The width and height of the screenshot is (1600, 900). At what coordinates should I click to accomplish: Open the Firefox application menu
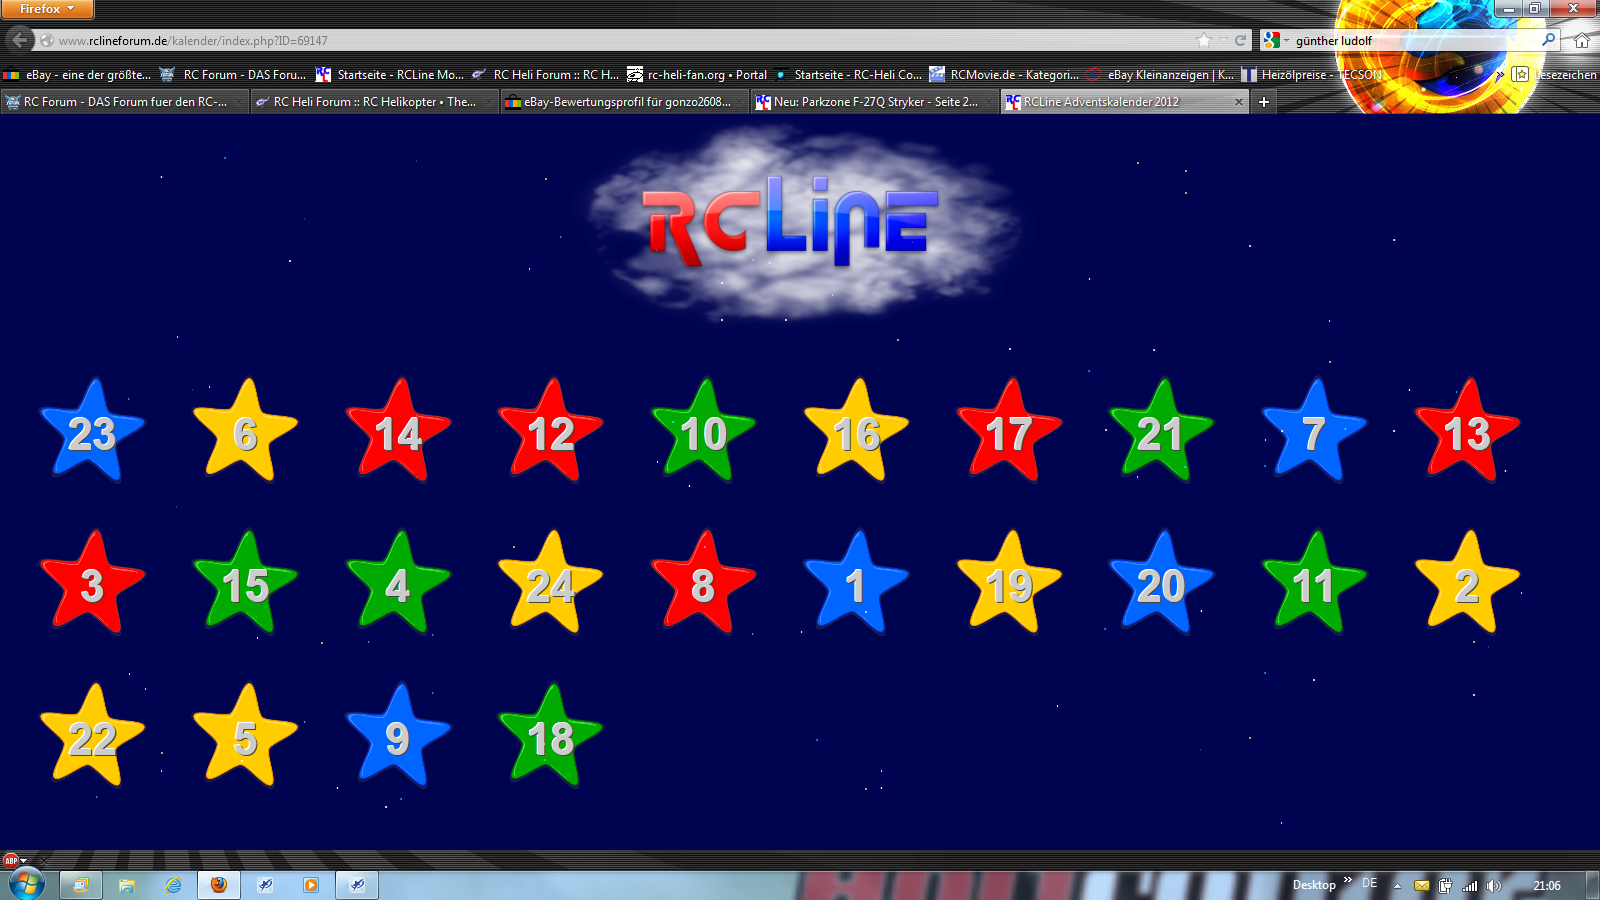coord(46,9)
